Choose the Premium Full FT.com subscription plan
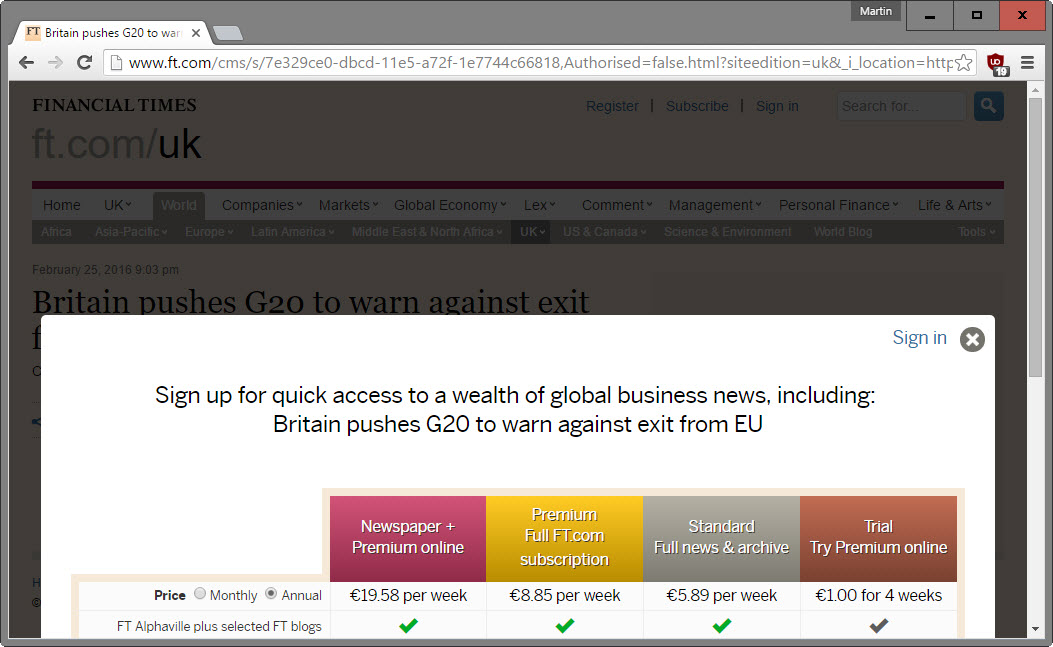Viewport: 1053px width, 647px height. 564,538
